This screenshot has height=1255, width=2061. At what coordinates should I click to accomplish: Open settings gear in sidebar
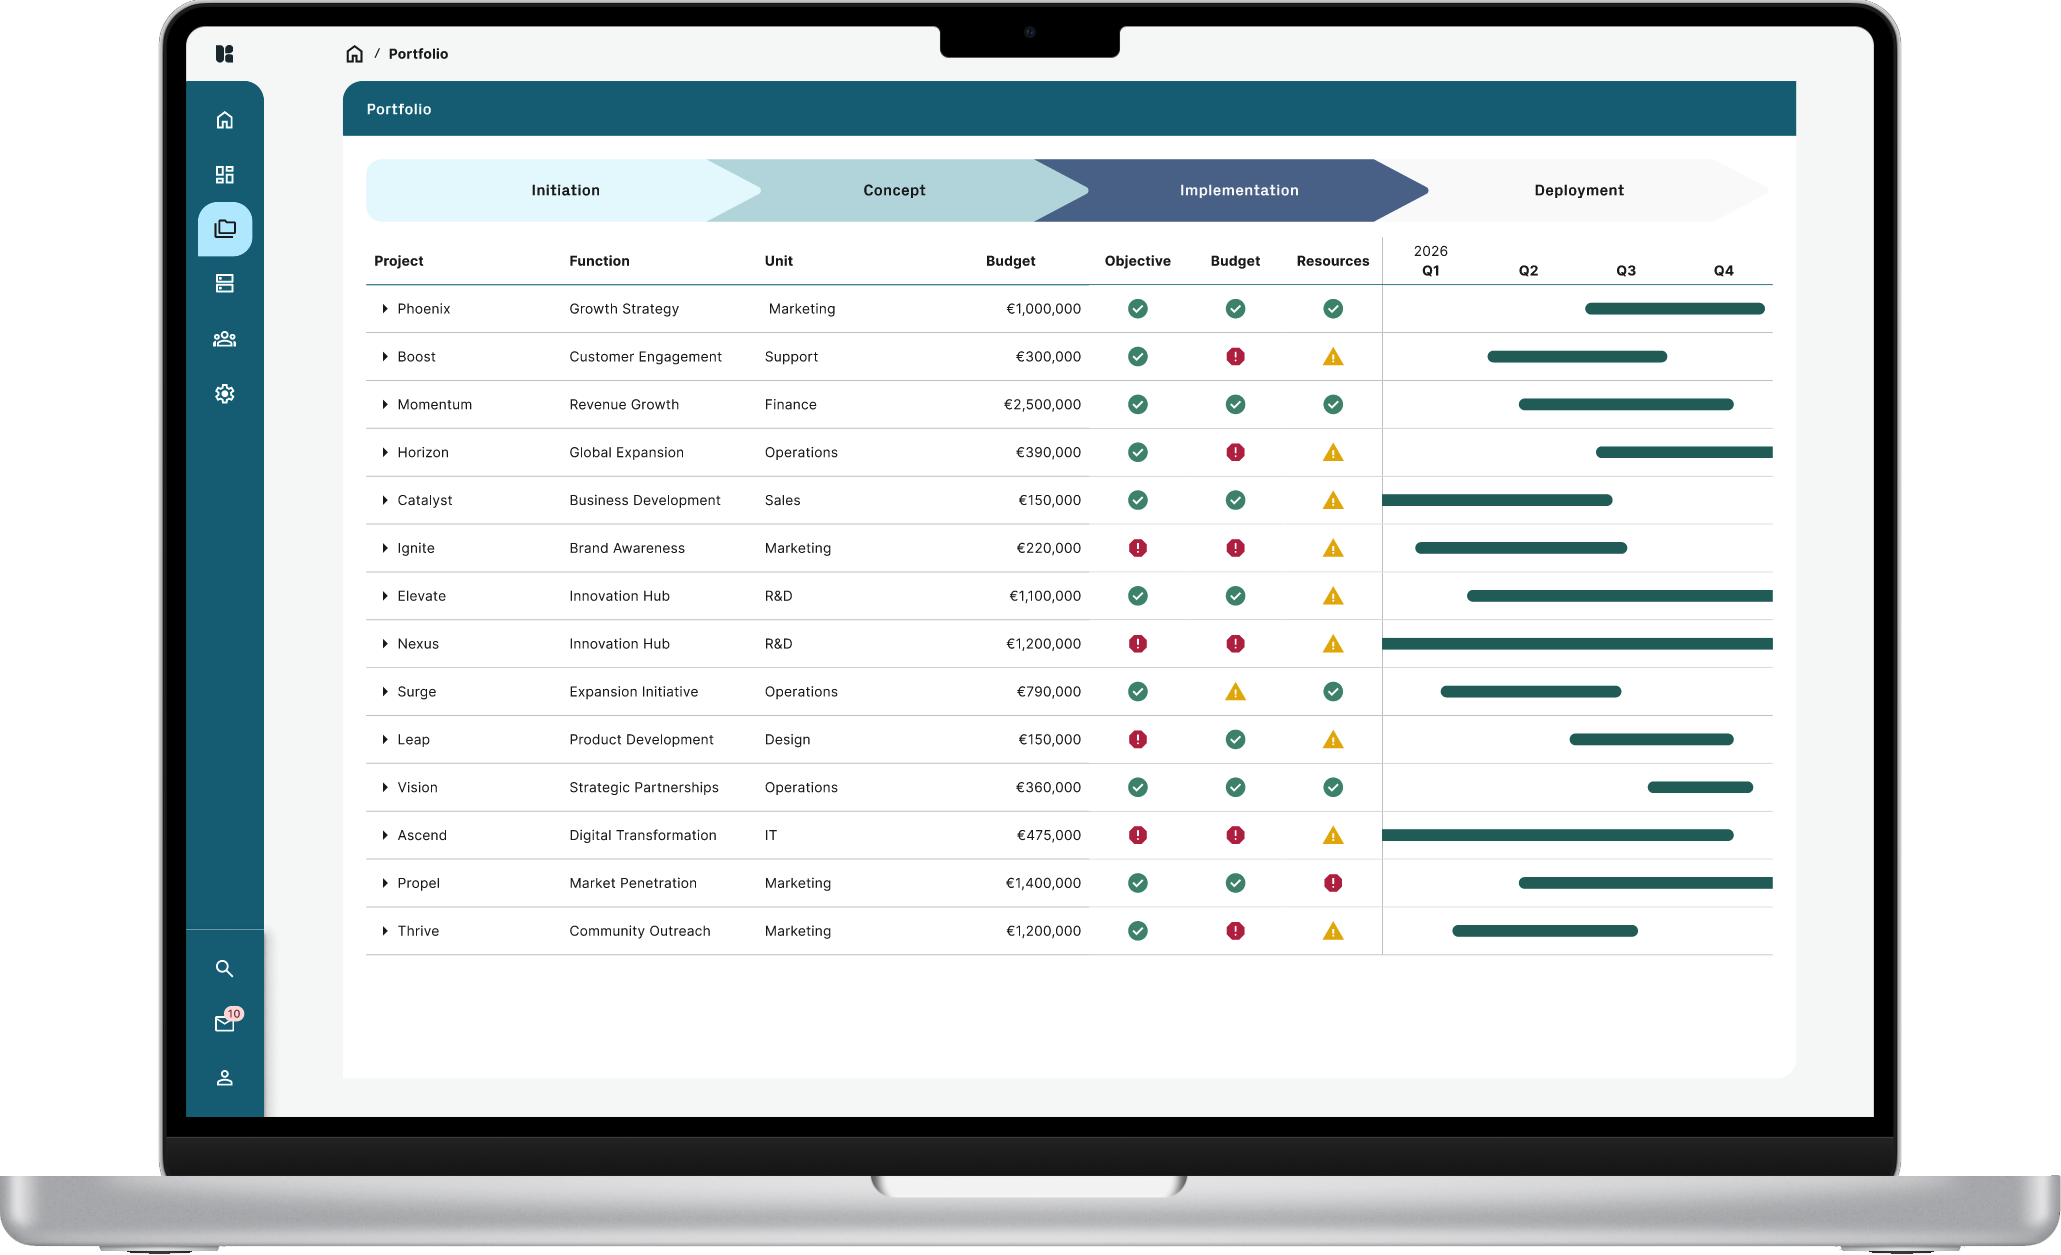coord(225,394)
